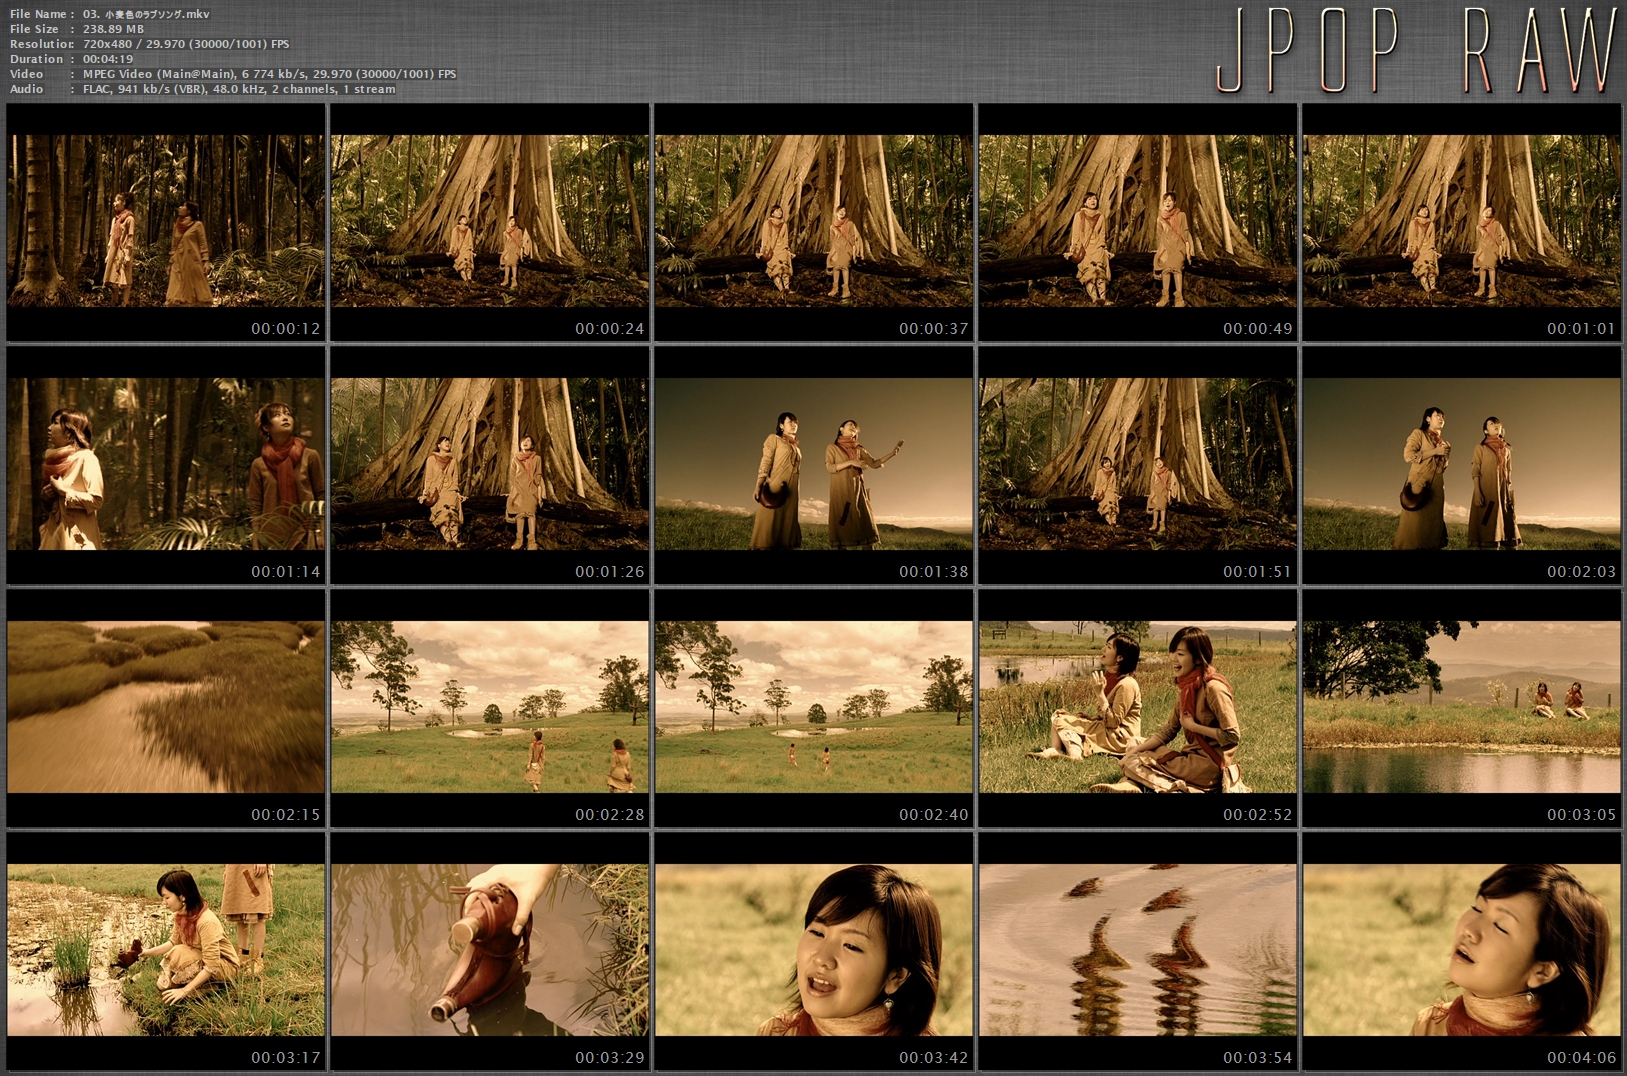Click the thumbnail stamped 00:01:51
This screenshot has height=1076, width=1627.
point(1138,465)
